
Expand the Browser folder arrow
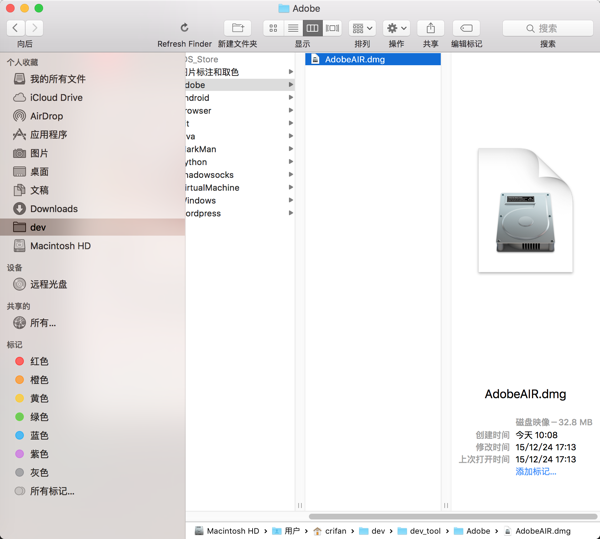(291, 110)
